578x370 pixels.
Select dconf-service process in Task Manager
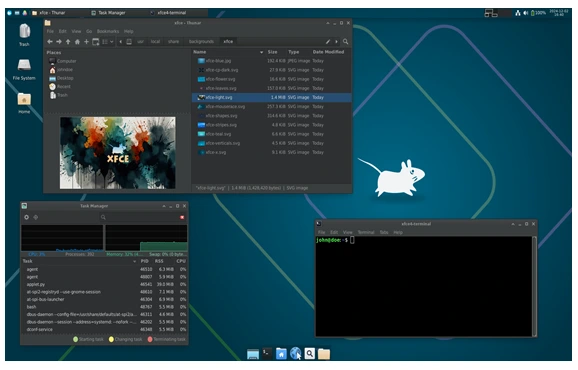104,330
